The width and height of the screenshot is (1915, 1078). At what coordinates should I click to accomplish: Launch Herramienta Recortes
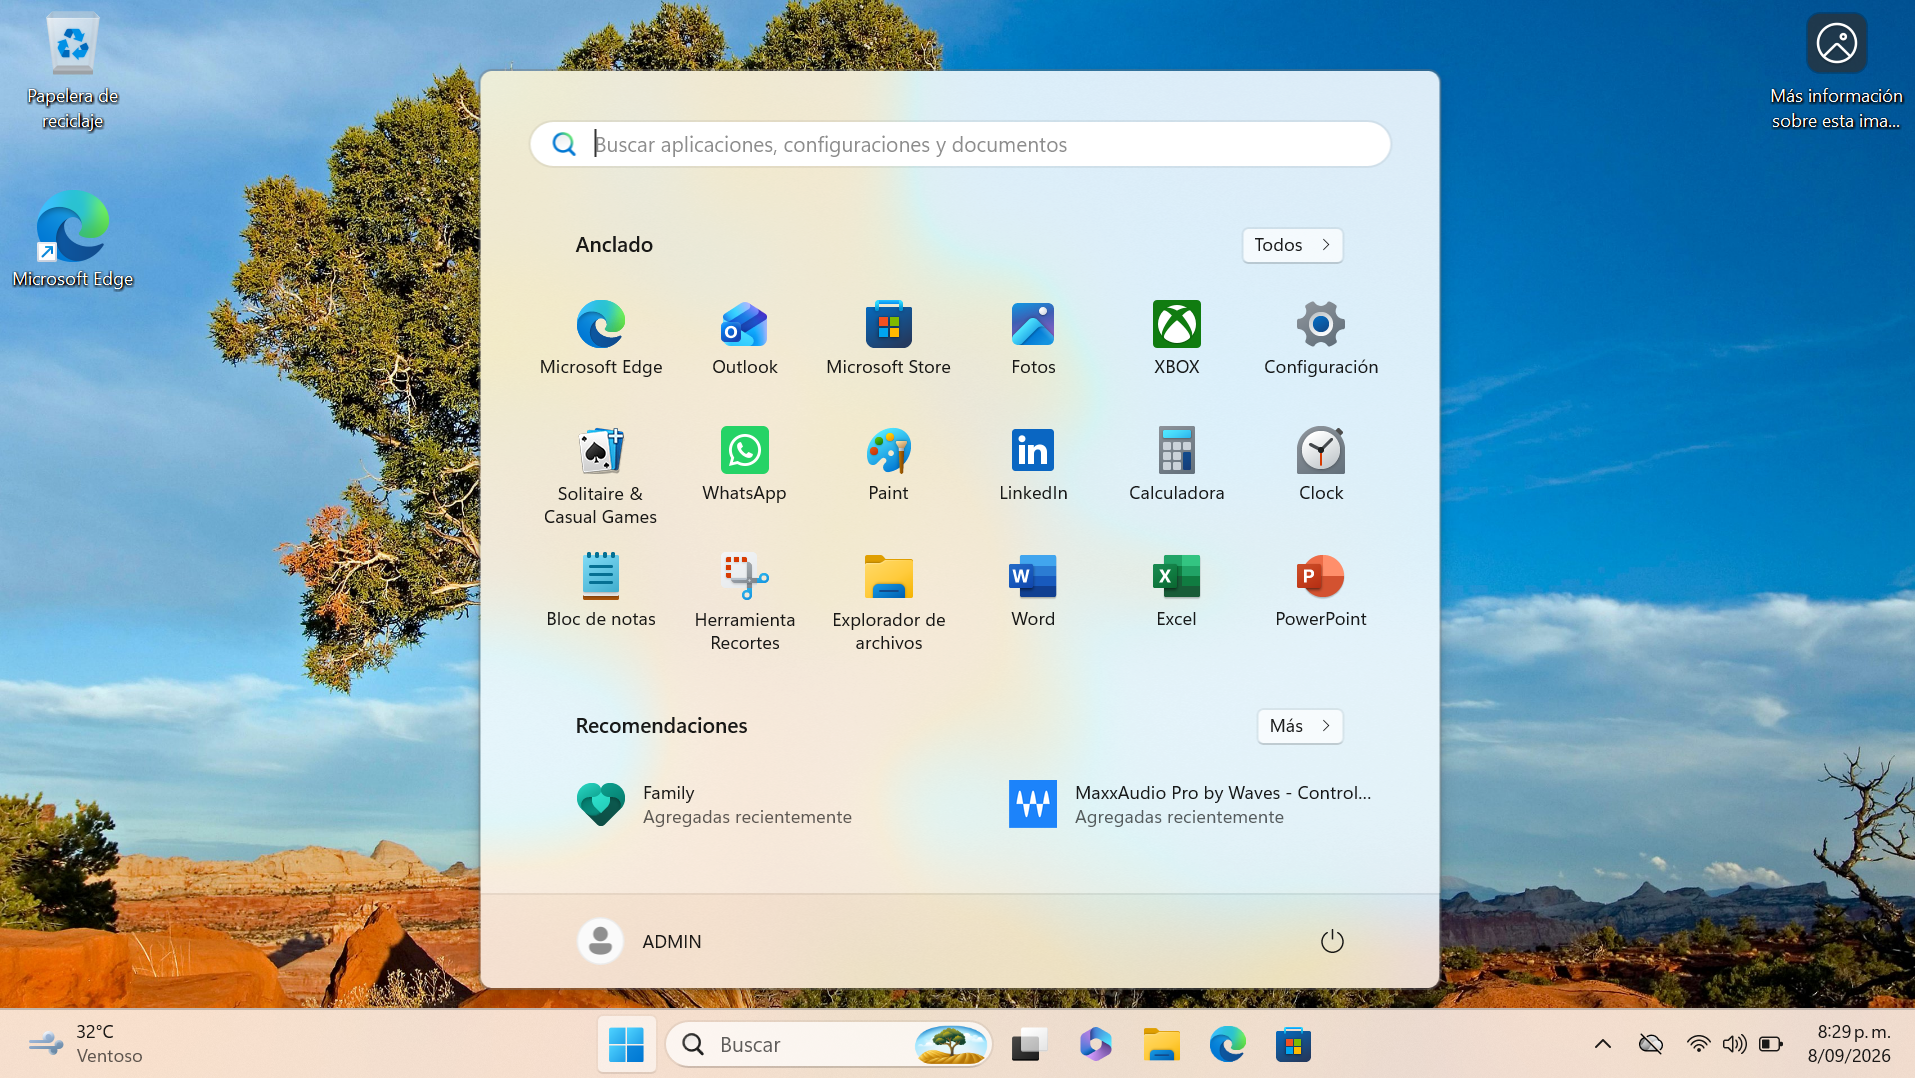click(745, 601)
